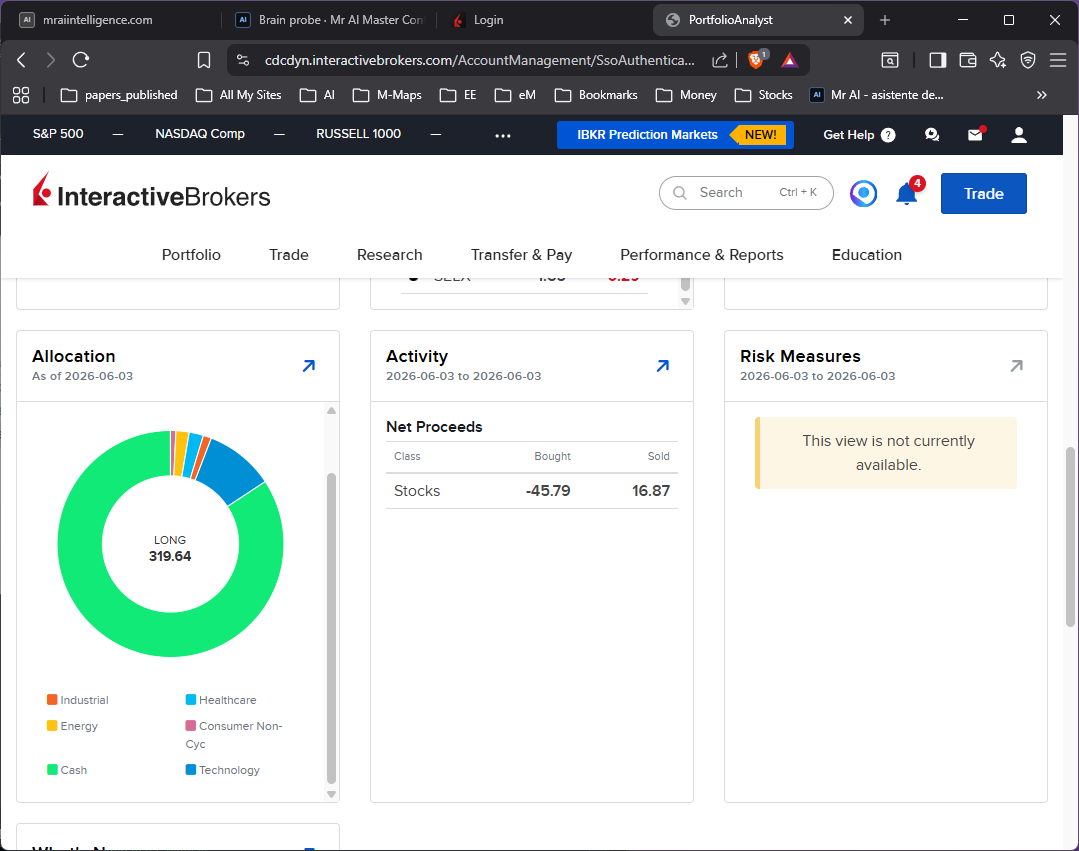
Task: Open the messages envelope icon
Action: tap(976, 135)
